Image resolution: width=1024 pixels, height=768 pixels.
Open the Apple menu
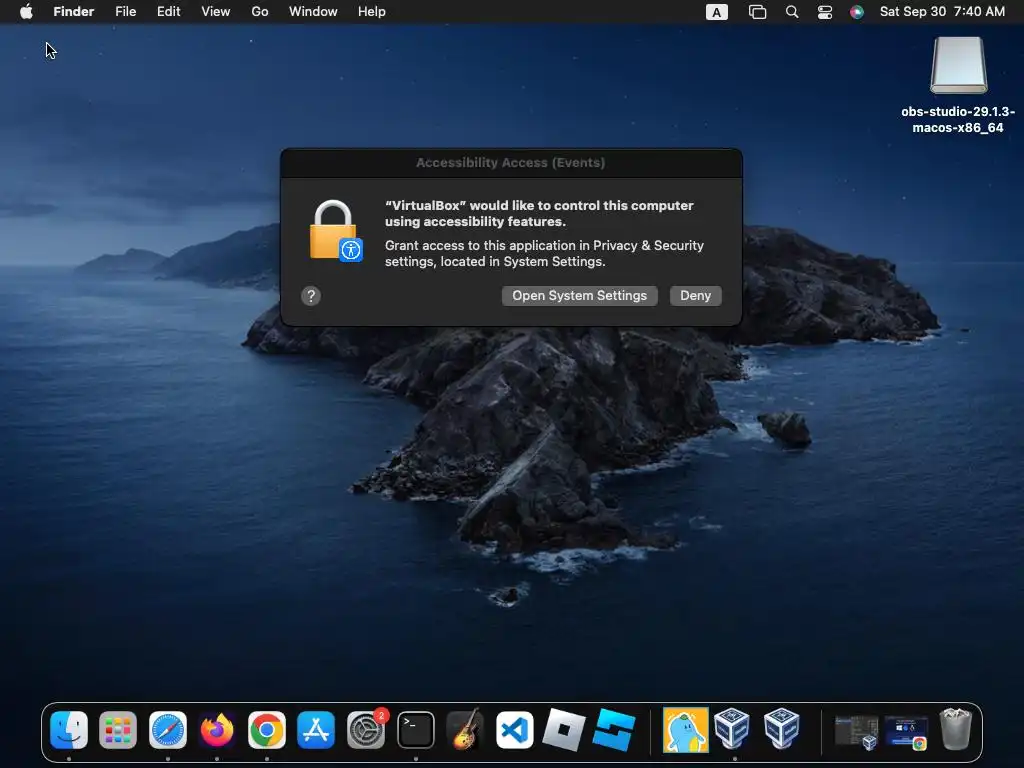click(x=26, y=12)
